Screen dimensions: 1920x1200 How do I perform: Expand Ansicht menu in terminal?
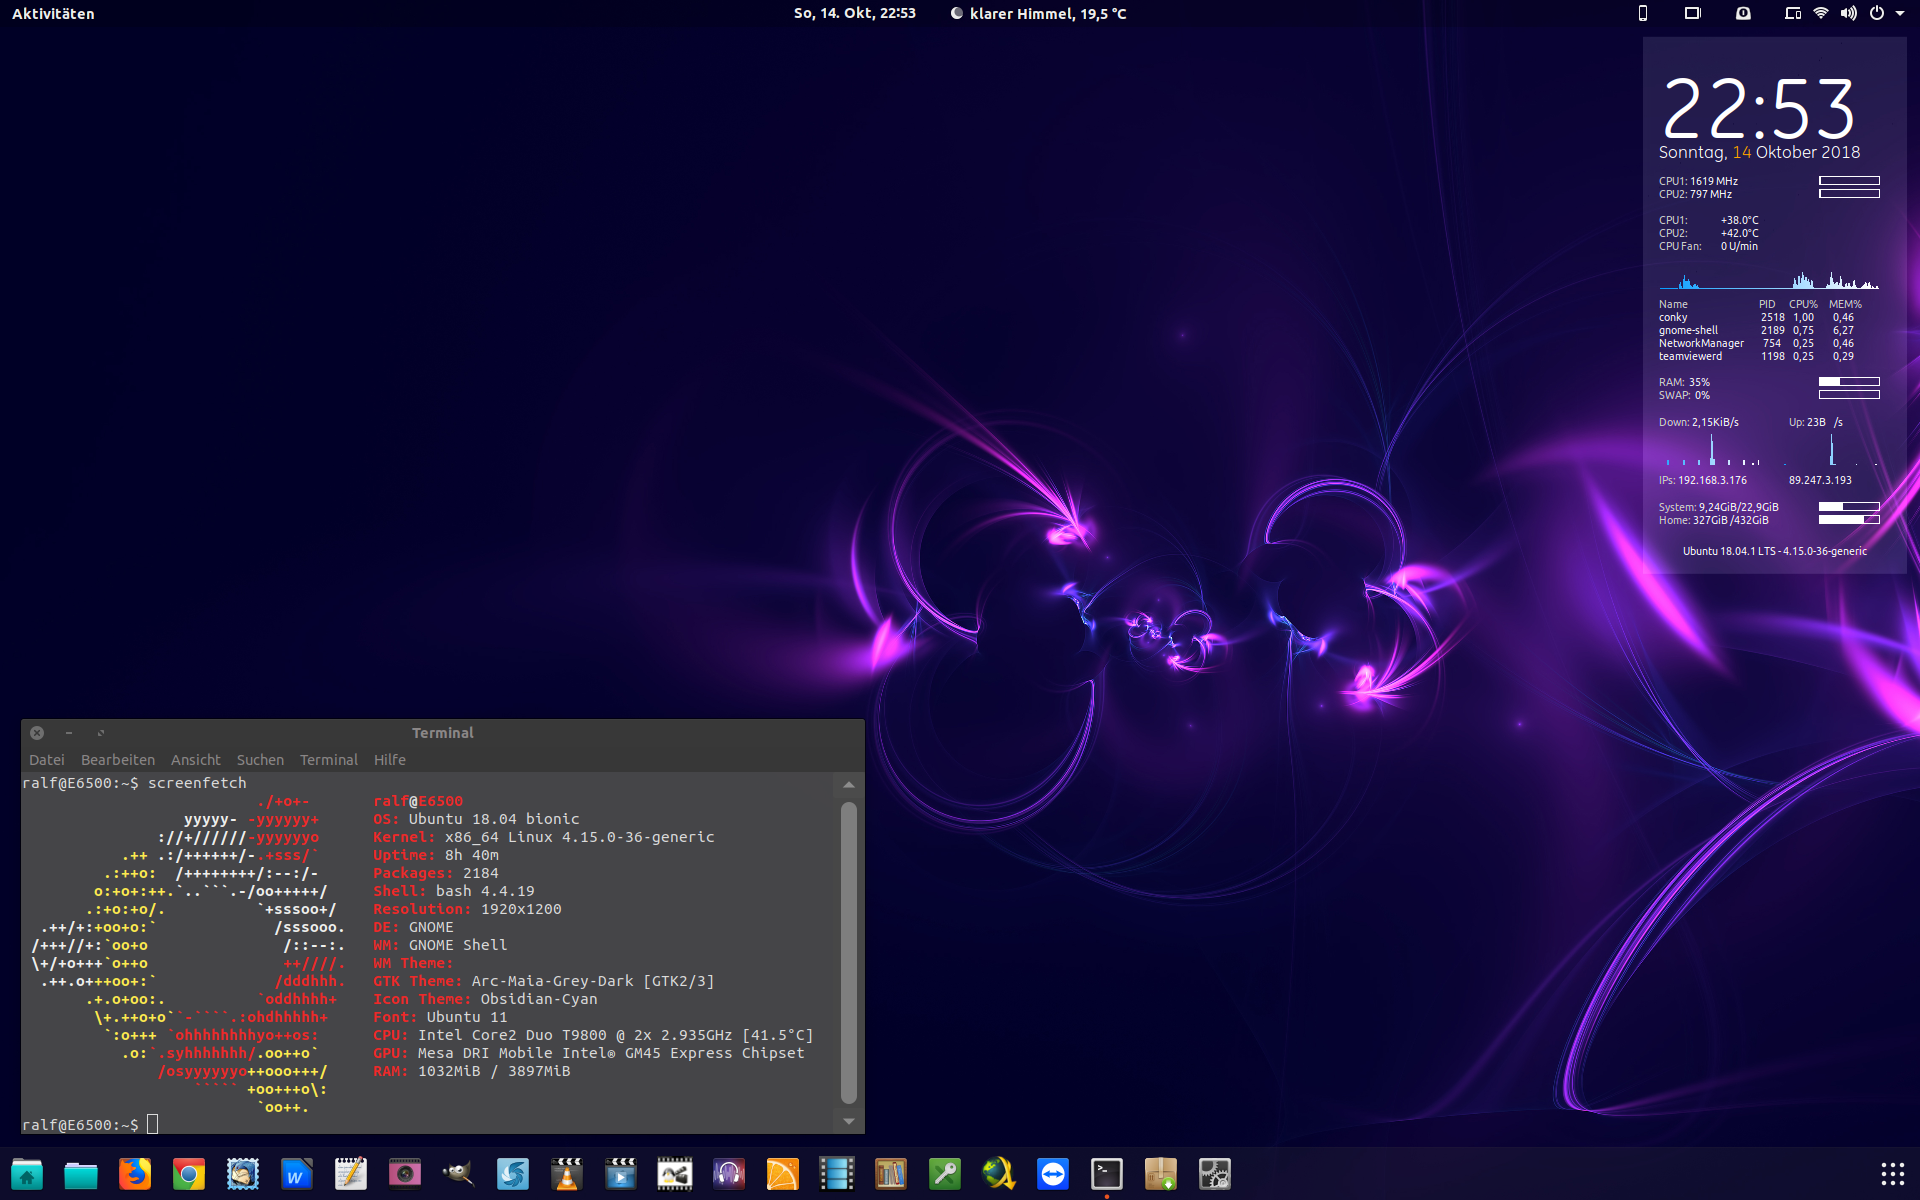pos(194,759)
